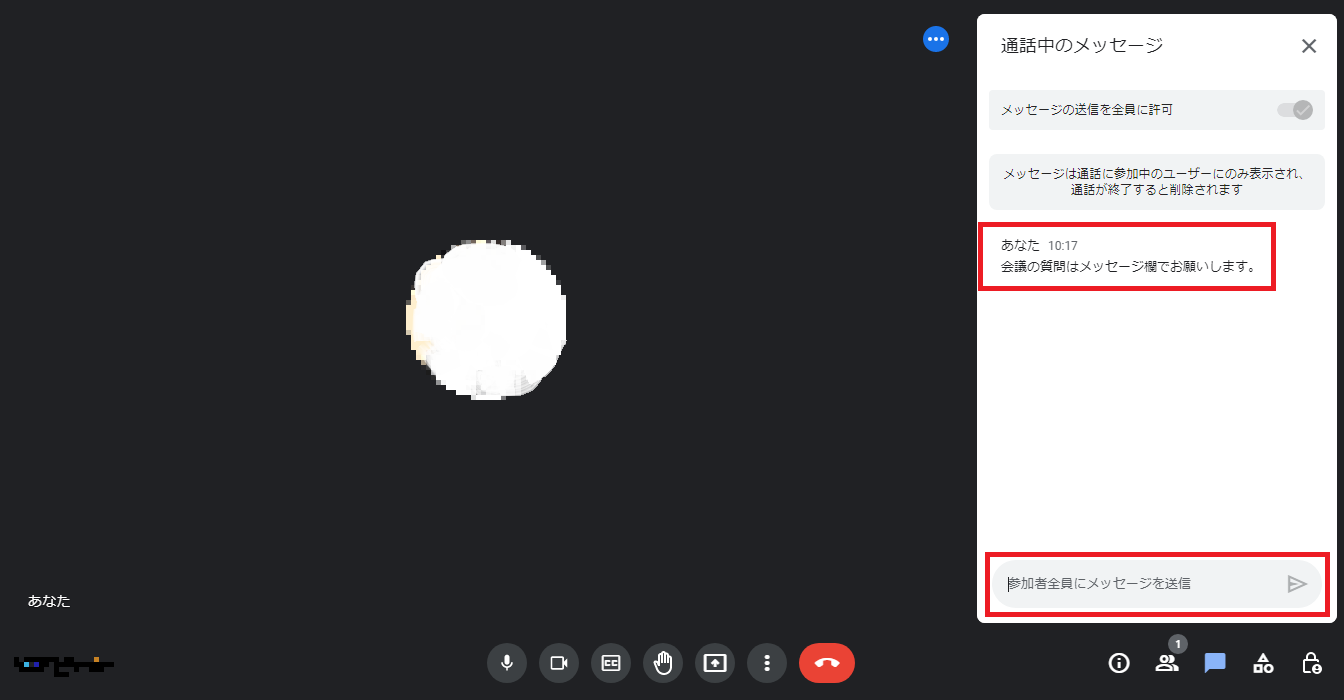Raise your hand
The height and width of the screenshot is (700, 1344).
coord(663,663)
